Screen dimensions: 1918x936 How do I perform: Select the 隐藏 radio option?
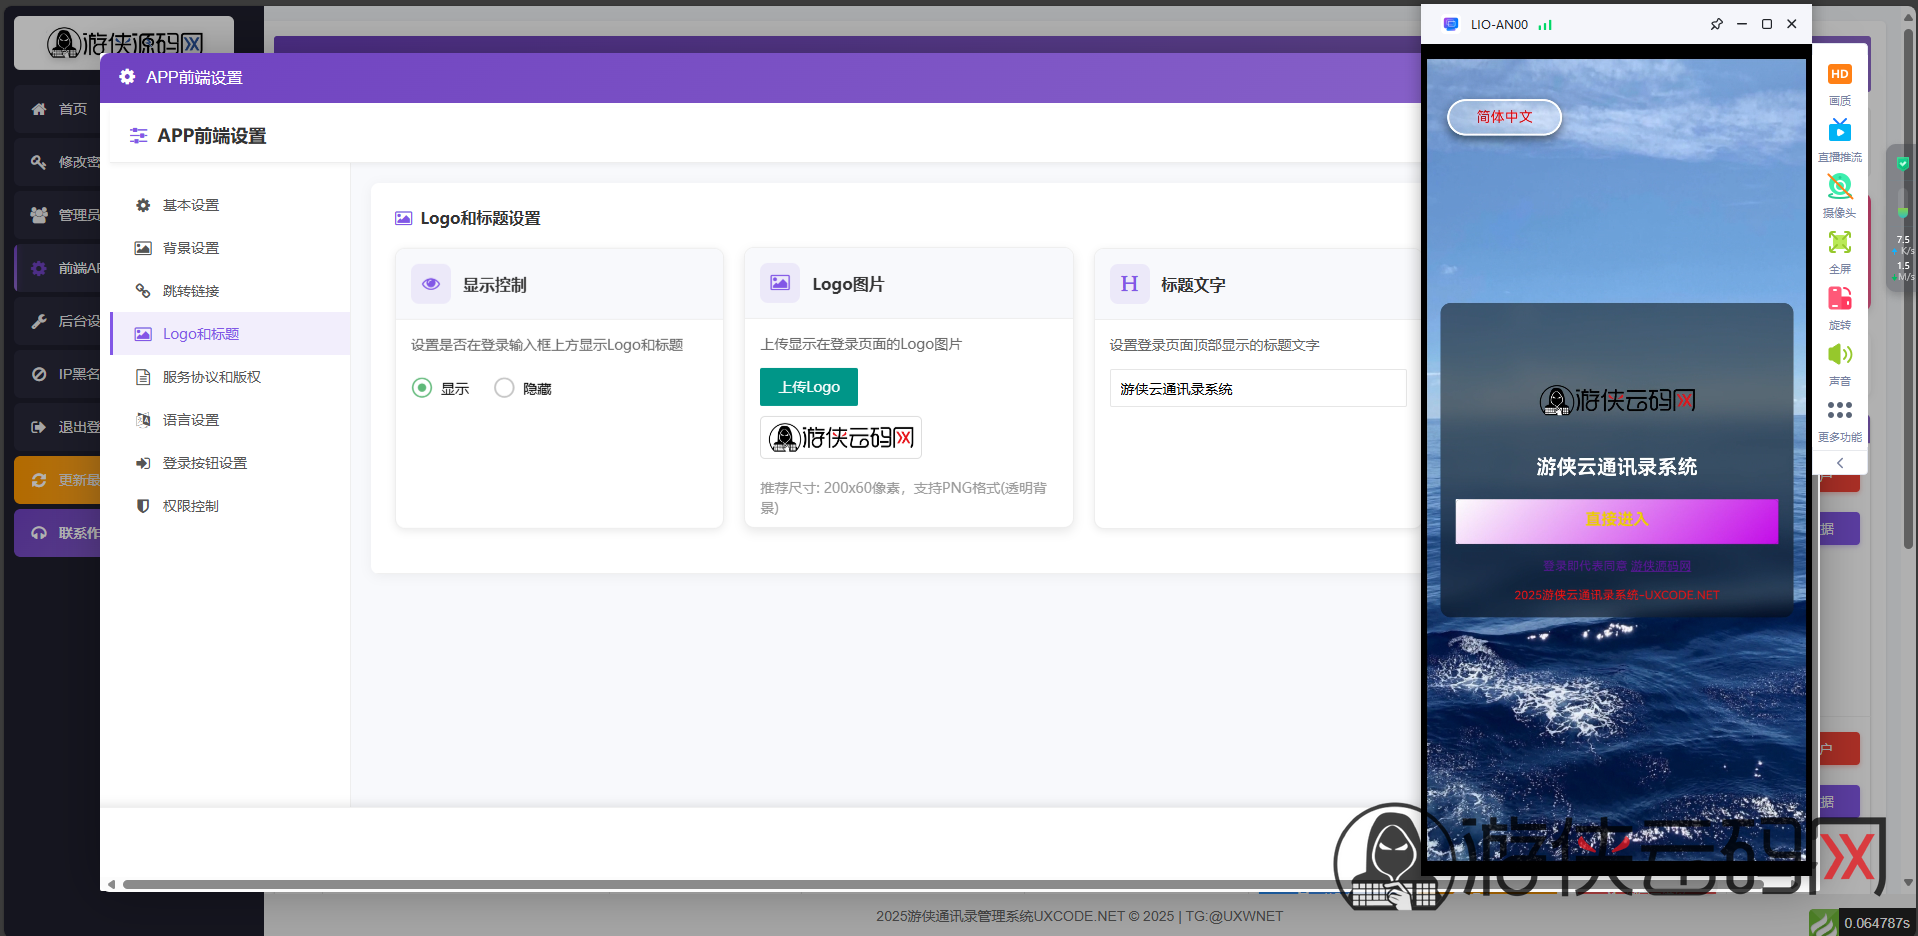504,388
